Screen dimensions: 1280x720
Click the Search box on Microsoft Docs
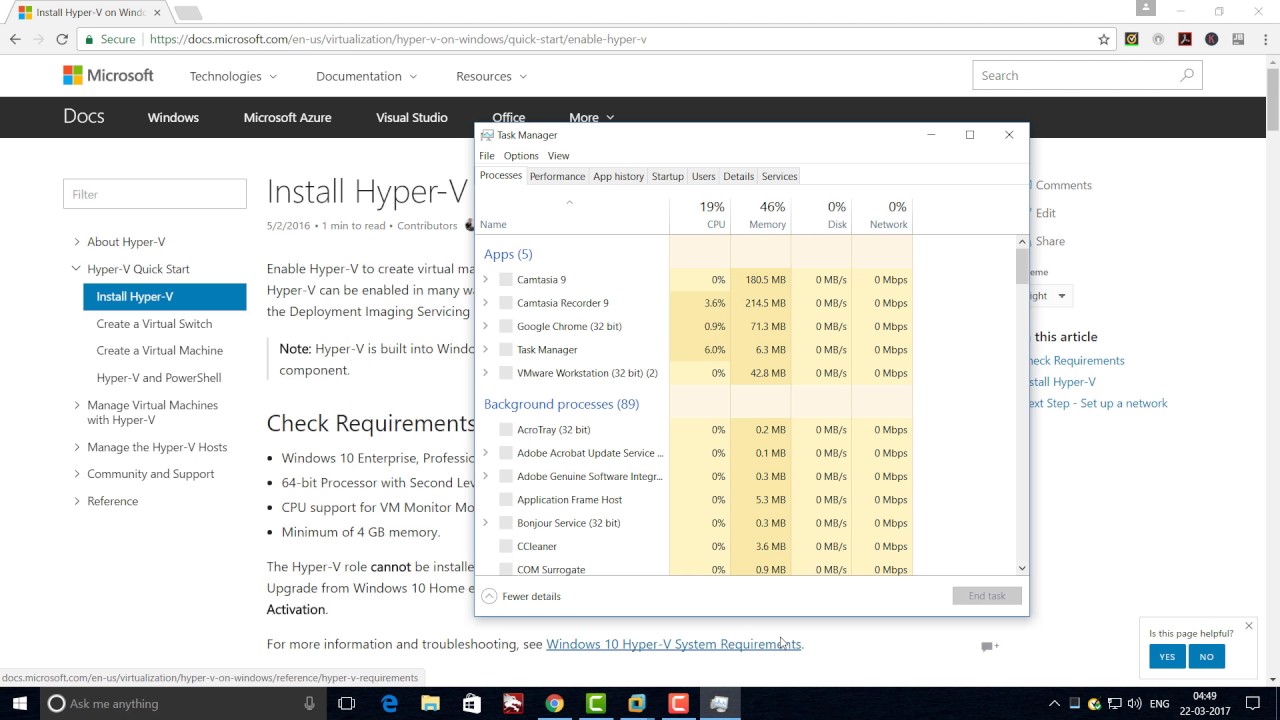pos(1087,75)
